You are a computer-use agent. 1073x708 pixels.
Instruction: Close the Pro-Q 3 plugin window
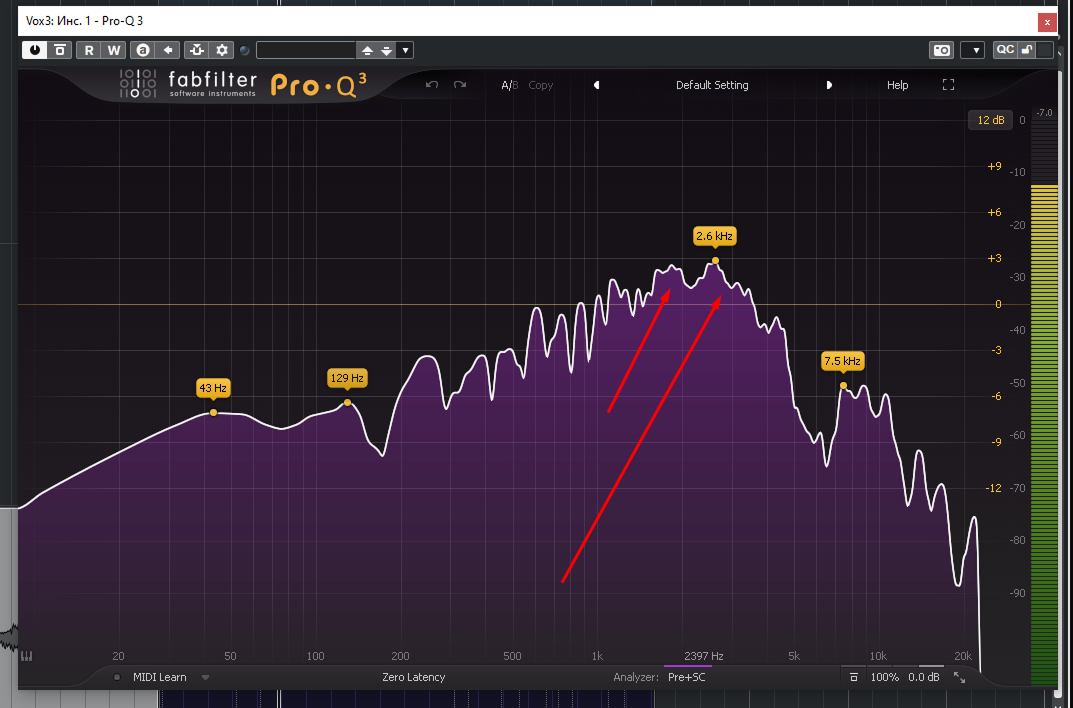tap(1047, 22)
